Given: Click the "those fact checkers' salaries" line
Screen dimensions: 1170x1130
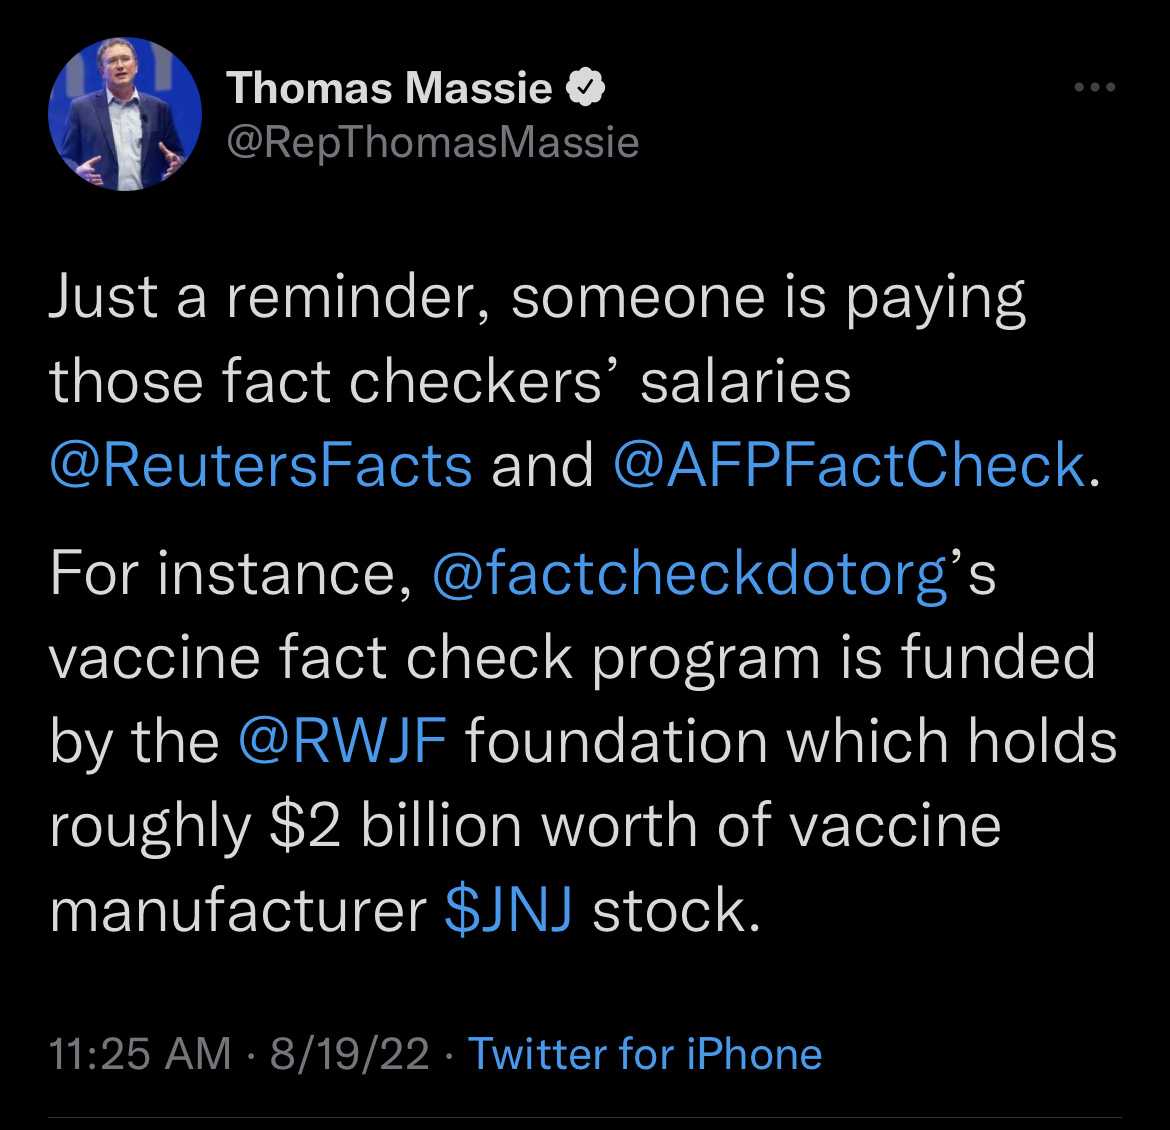Looking at the screenshot, I should (x=450, y=382).
